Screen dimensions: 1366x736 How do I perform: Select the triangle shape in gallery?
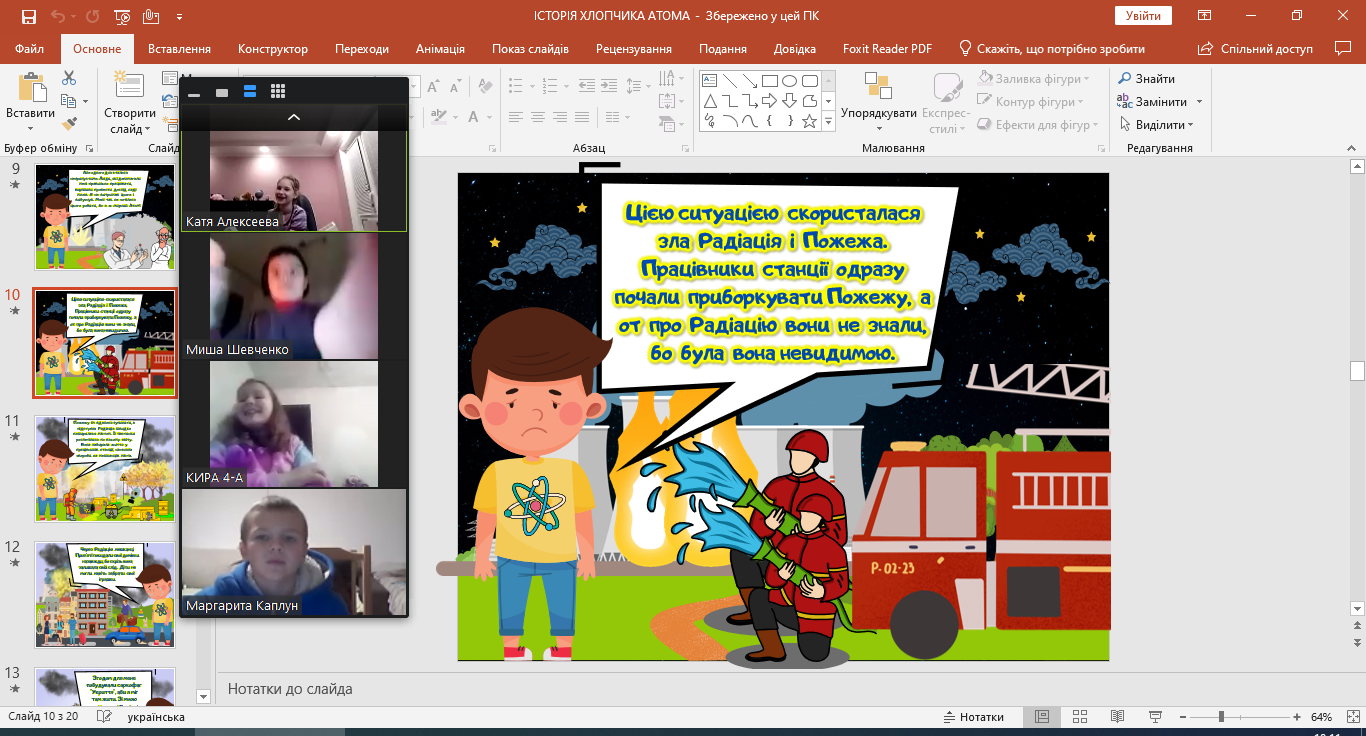[x=709, y=101]
